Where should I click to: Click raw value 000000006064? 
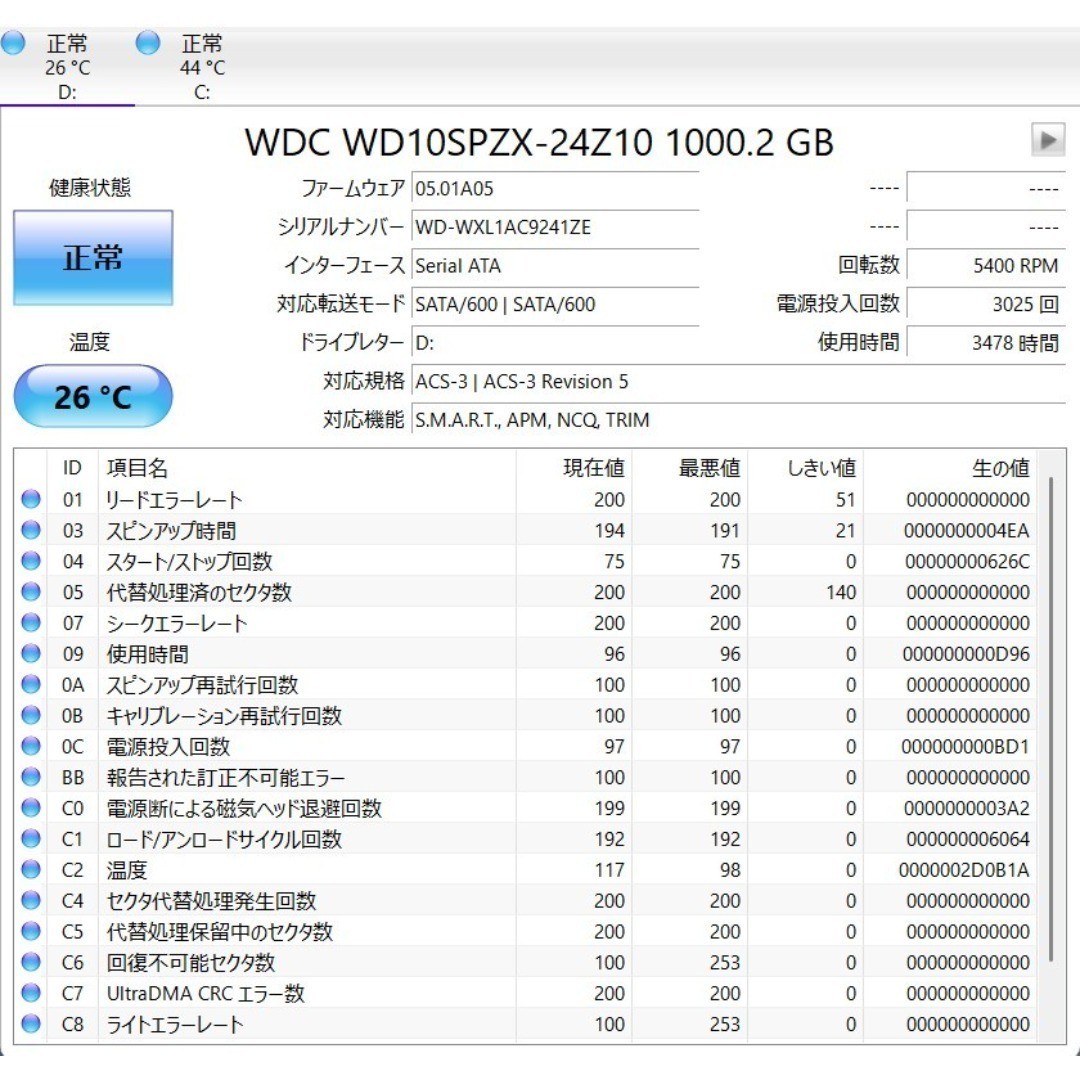(968, 839)
